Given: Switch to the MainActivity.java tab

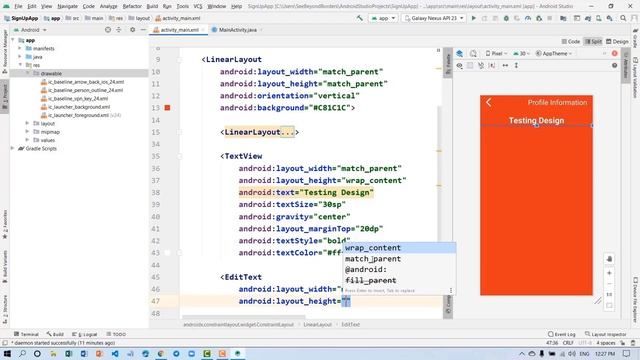Looking at the screenshot, I should coord(238,30).
